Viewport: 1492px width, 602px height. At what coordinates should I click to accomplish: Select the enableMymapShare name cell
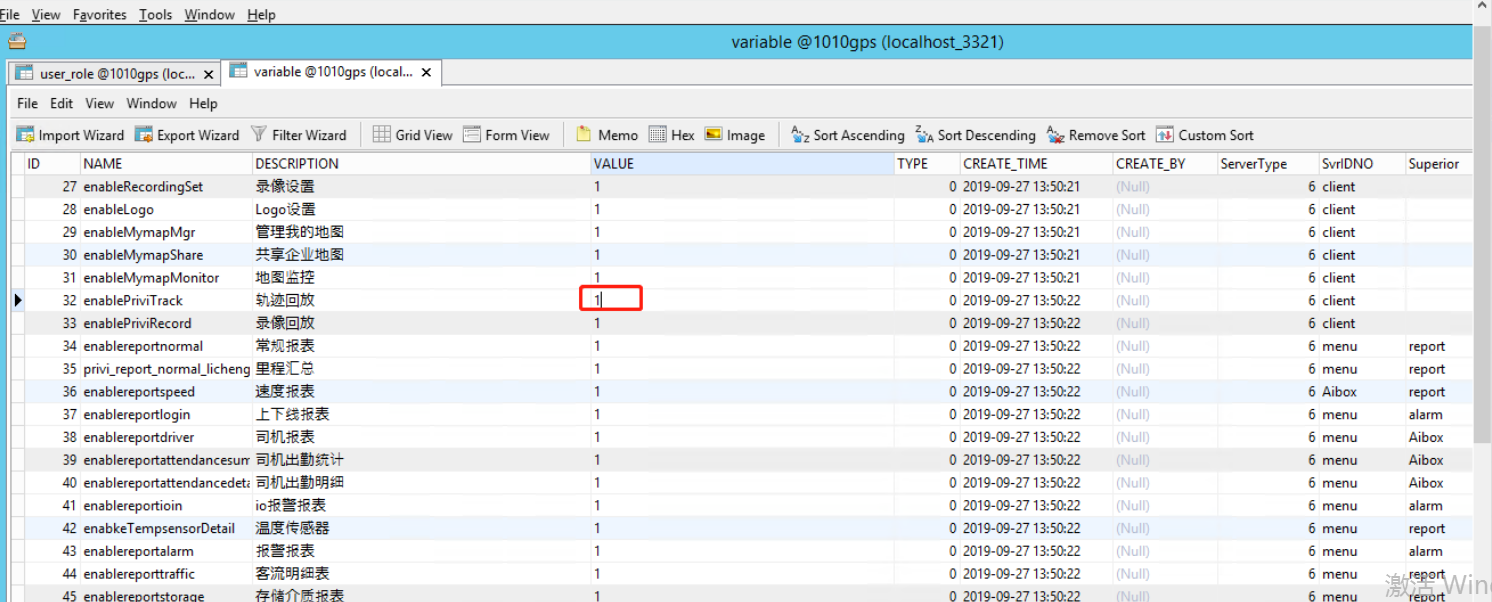pyautogui.click(x=166, y=255)
